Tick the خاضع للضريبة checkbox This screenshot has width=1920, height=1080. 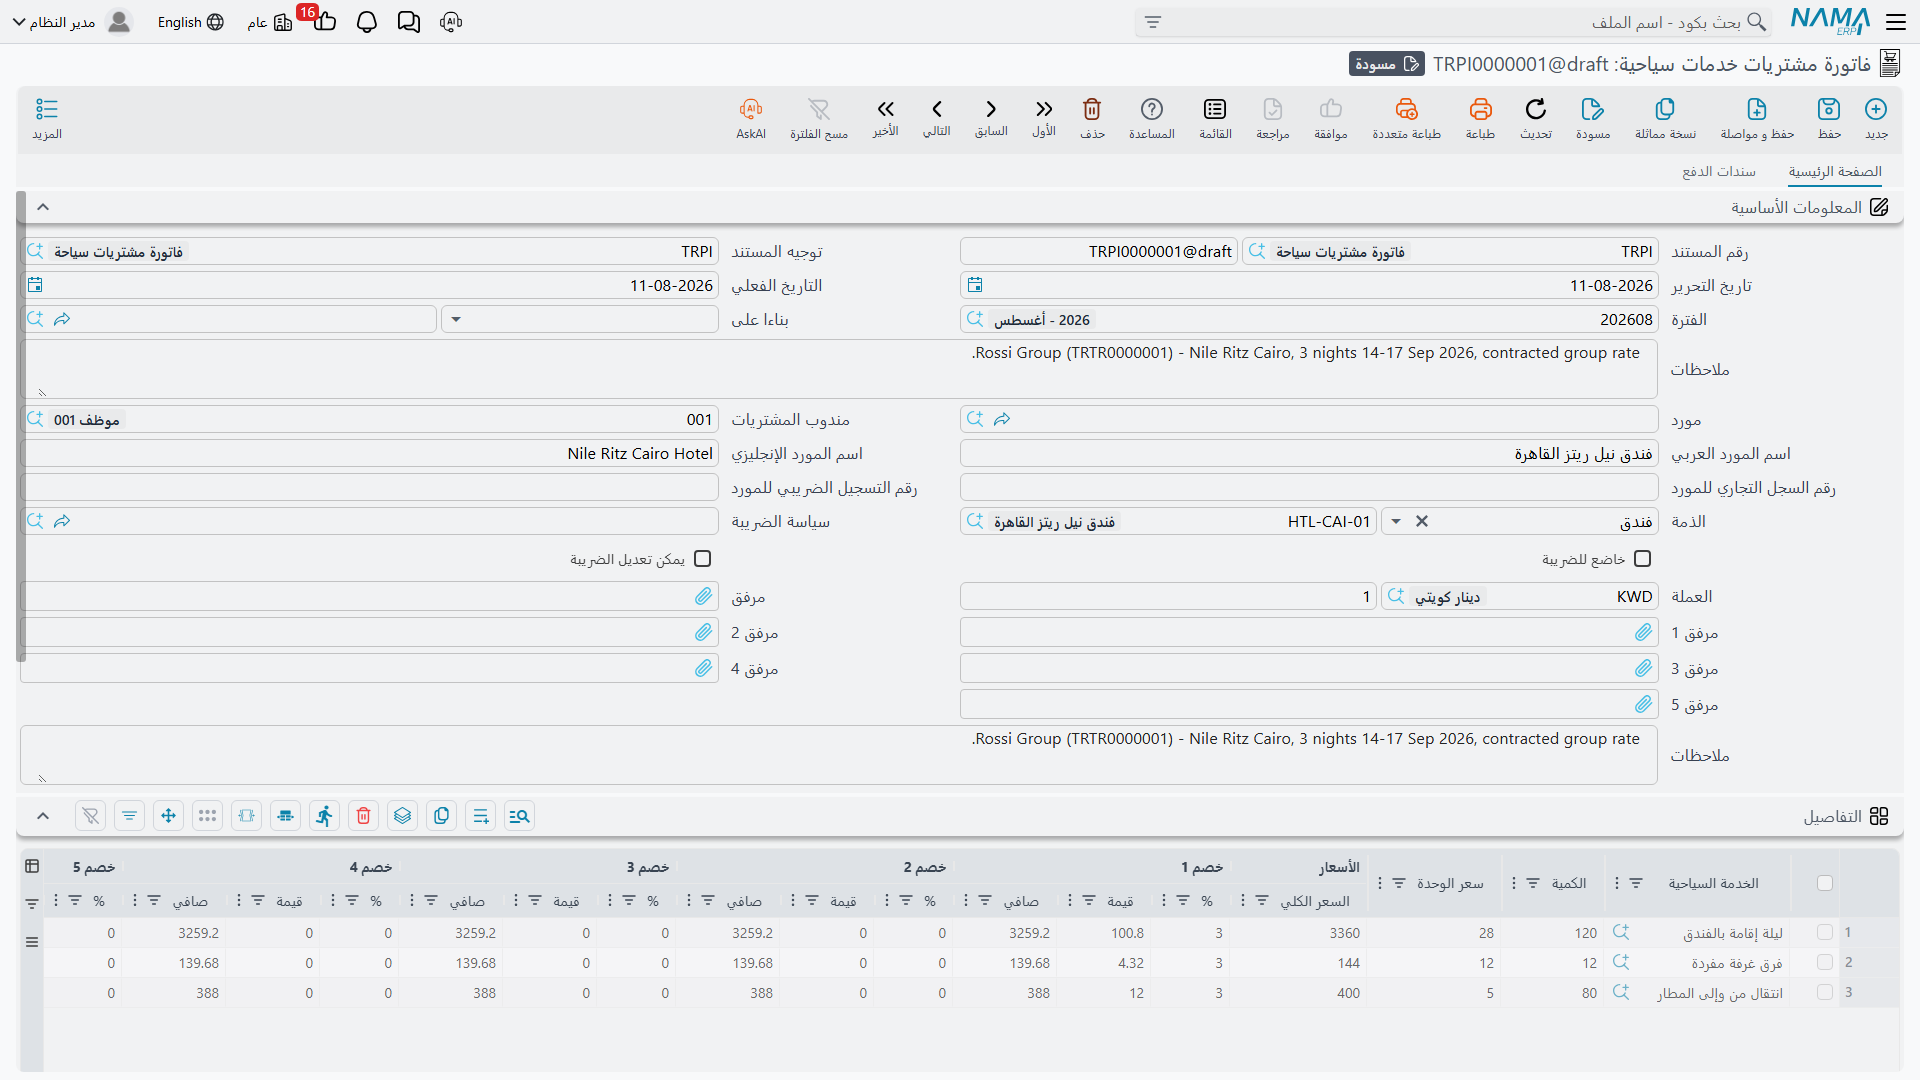pyautogui.click(x=1642, y=559)
